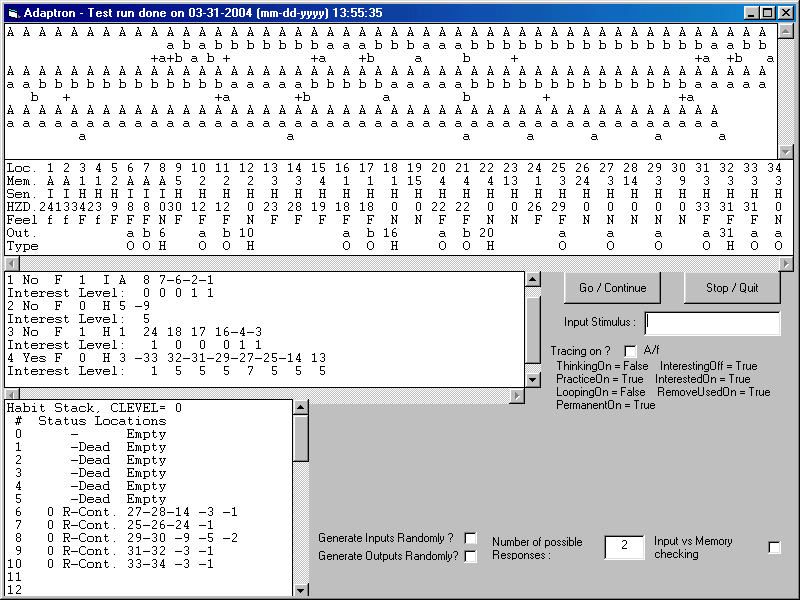800x600 pixels.
Task: Click the 'Out.' row label in memory table
Action: pos(22,233)
